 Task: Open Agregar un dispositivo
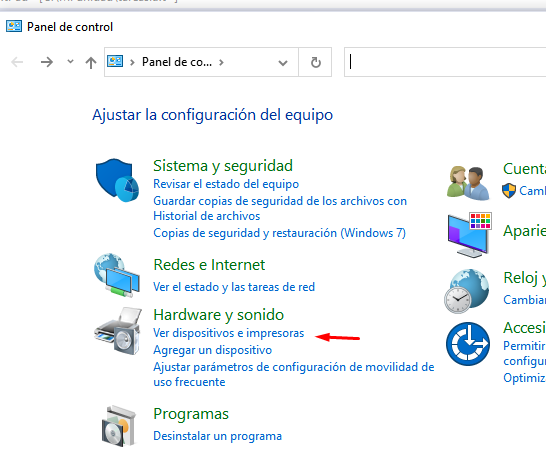(213, 350)
